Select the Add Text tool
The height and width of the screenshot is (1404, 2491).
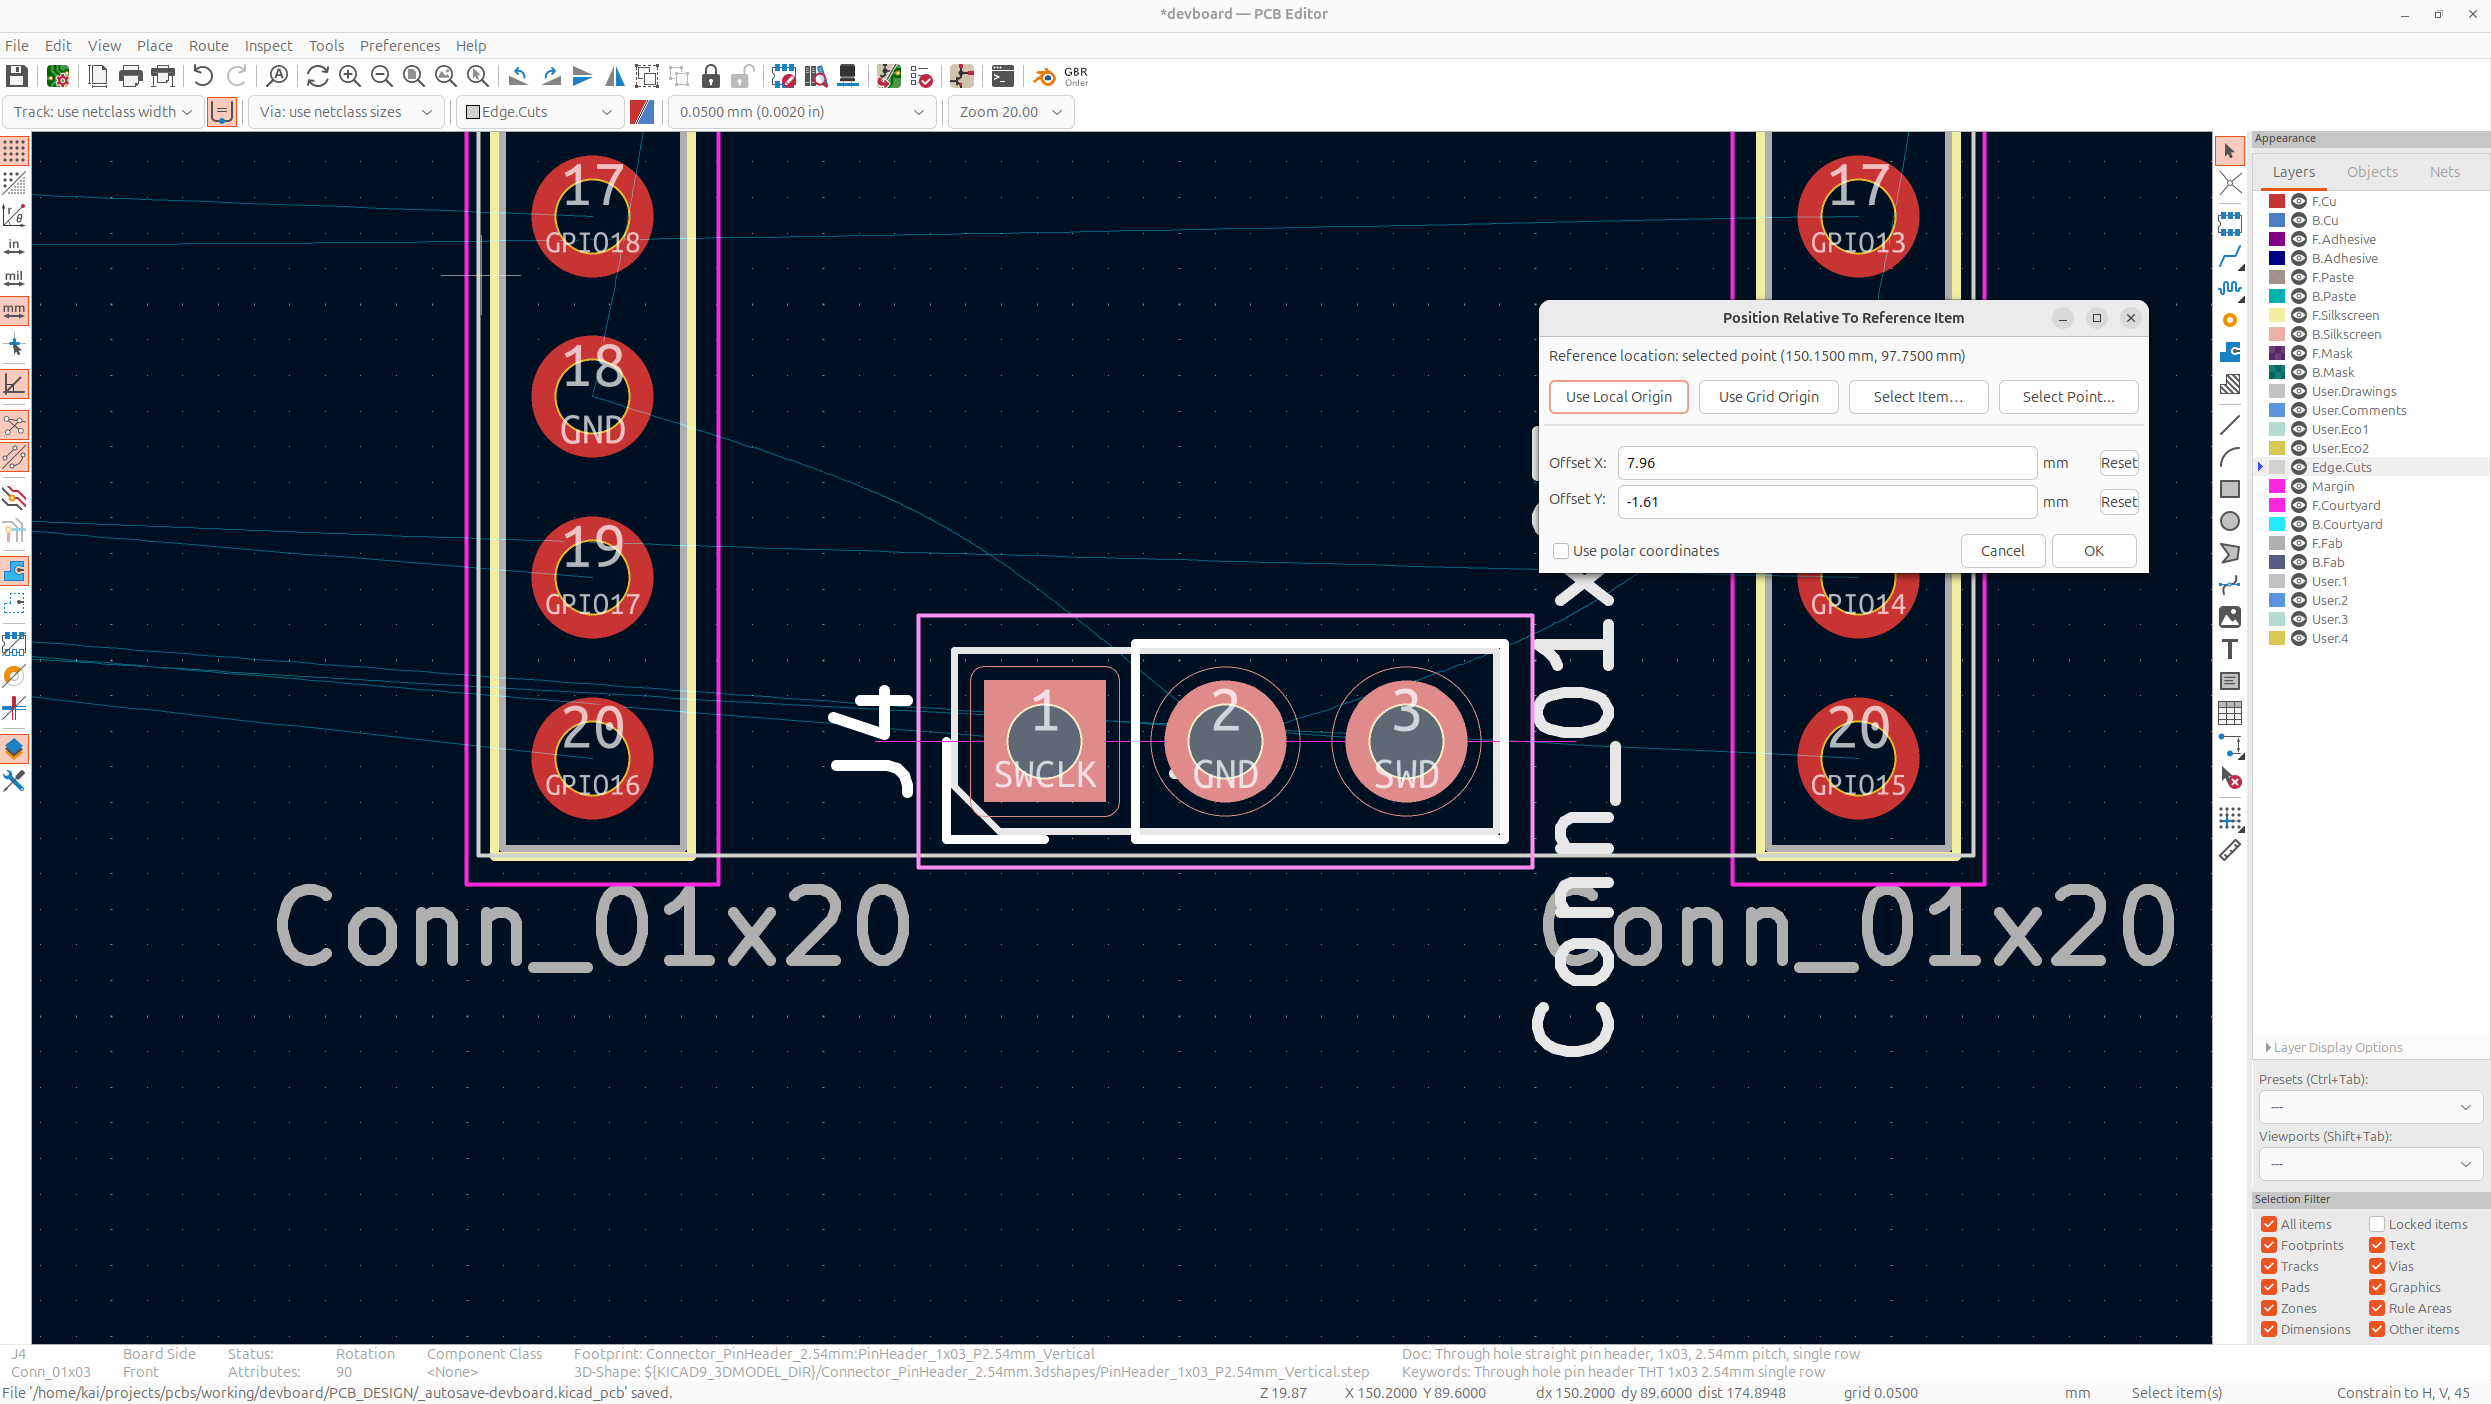pos(2229,649)
